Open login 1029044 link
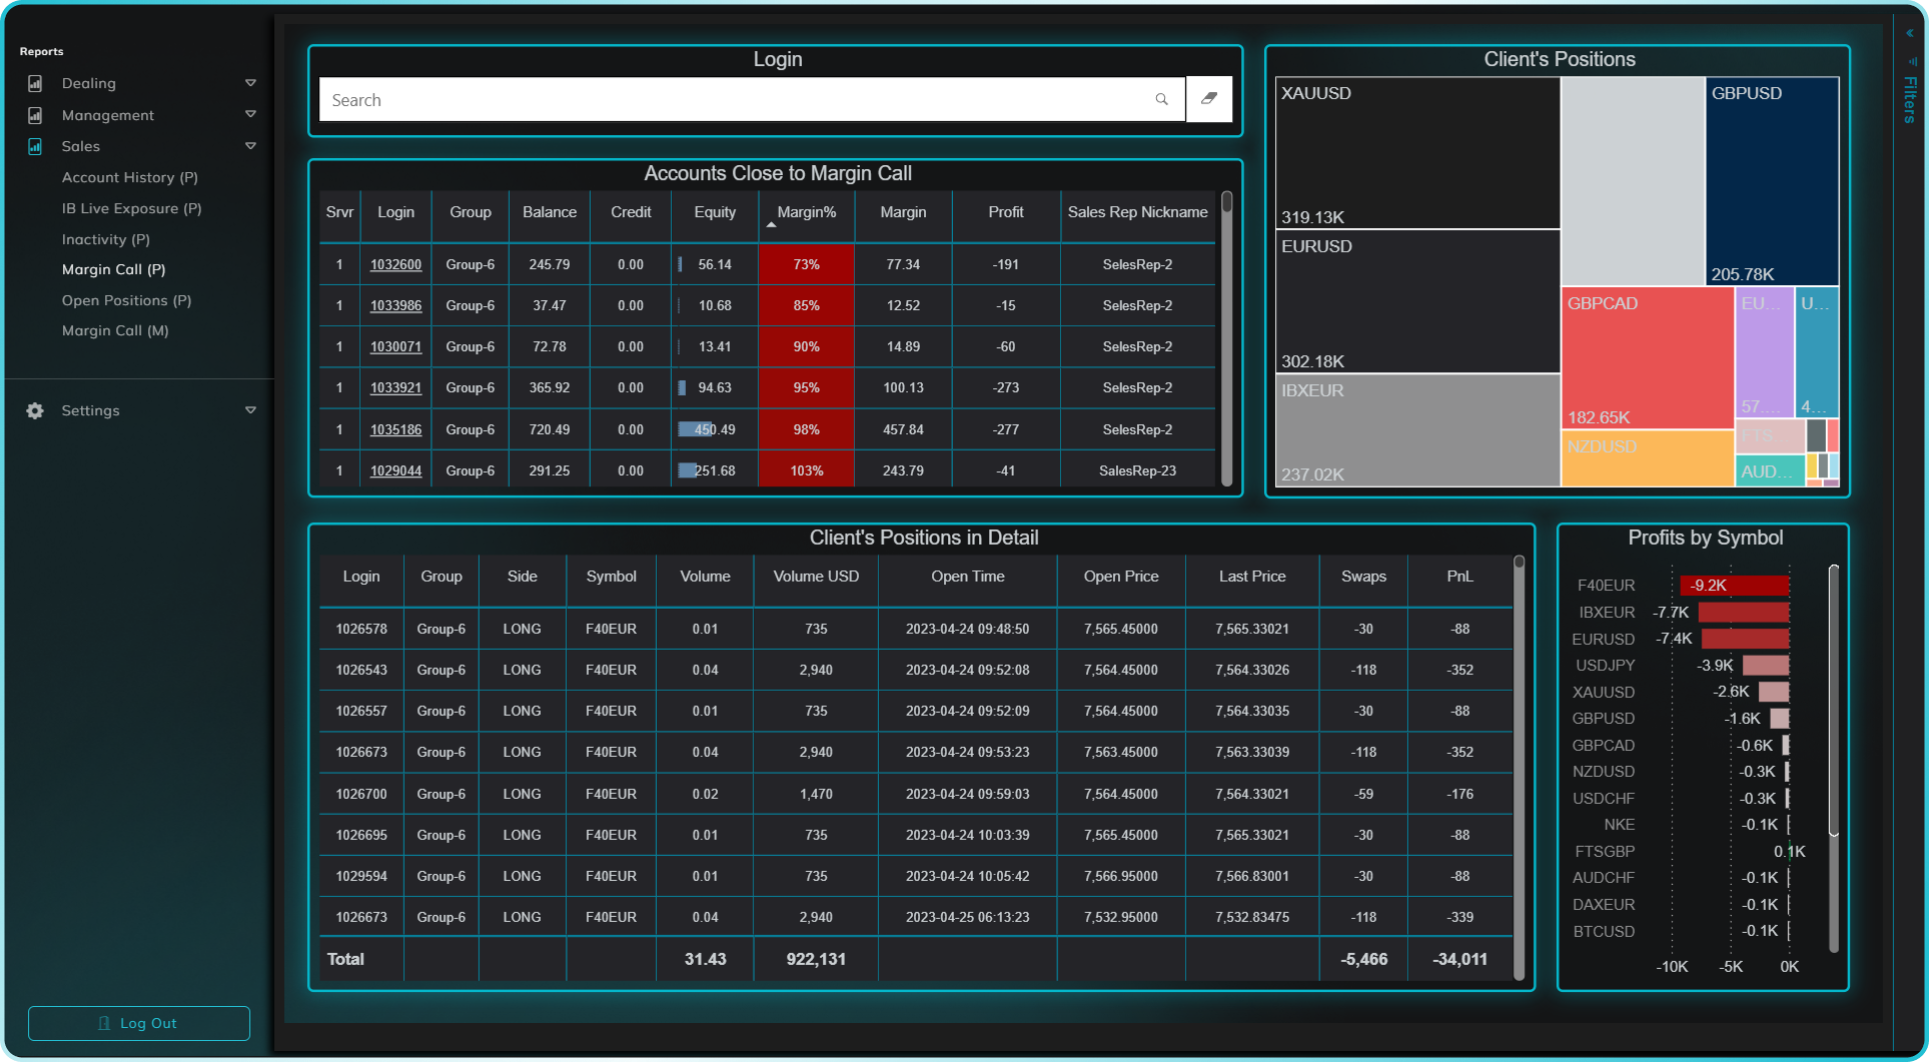 click(x=396, y=471)
